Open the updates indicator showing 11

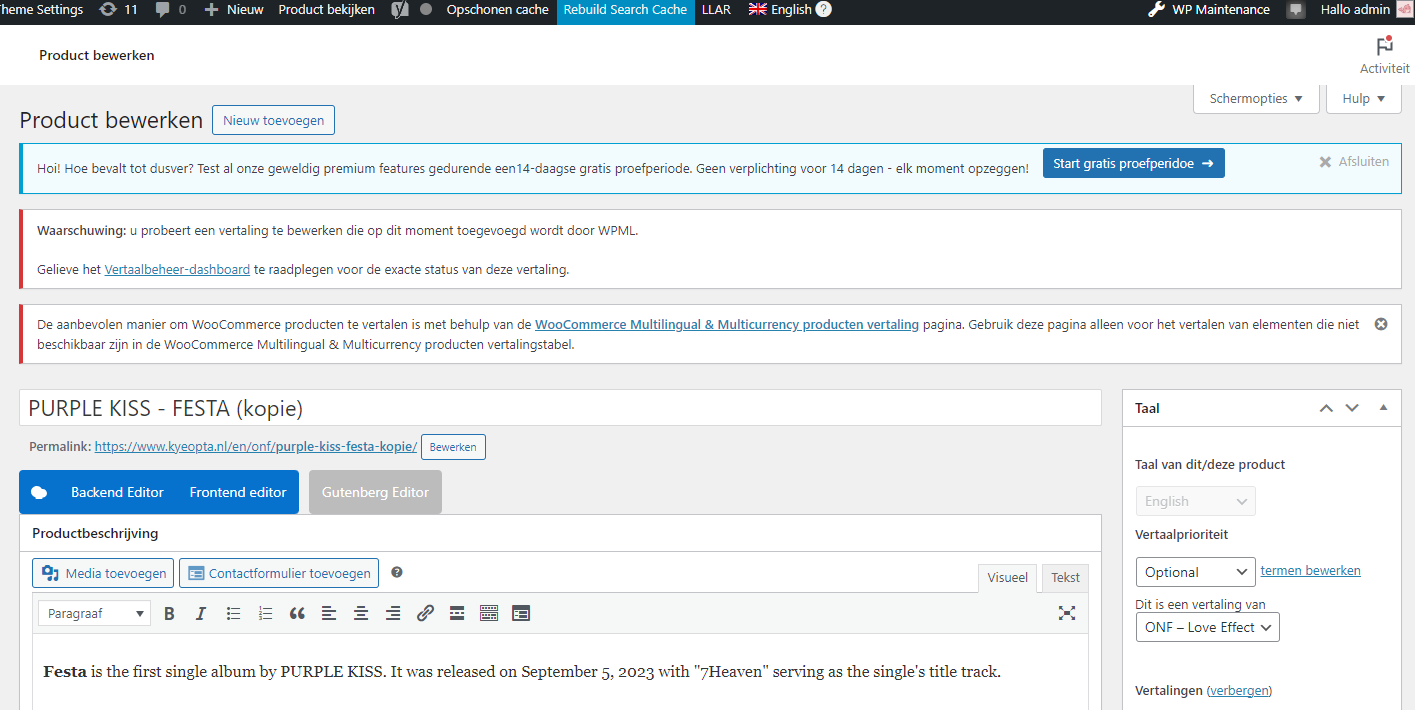point(118,10)
